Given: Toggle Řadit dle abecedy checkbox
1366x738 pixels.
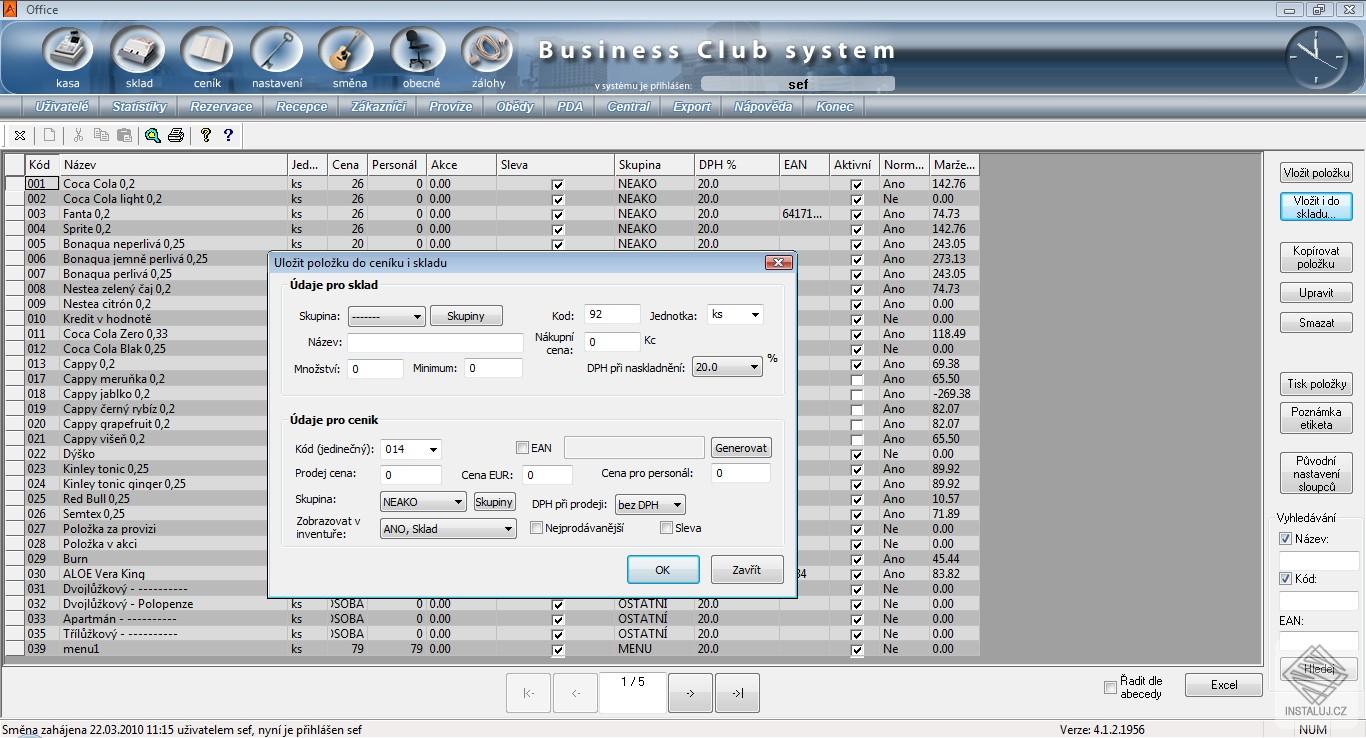Looking at the screenshot, I should click(x=1109, y=687).
